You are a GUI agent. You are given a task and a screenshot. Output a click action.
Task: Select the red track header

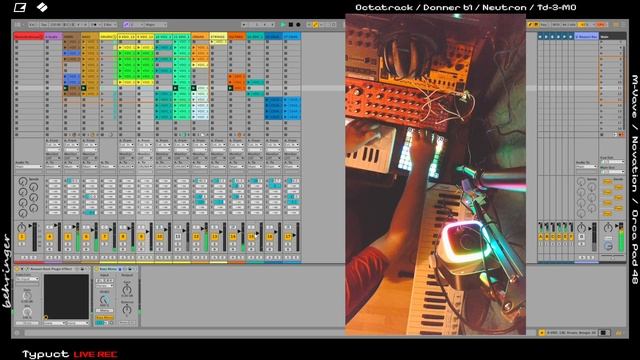tap(29, 36)
